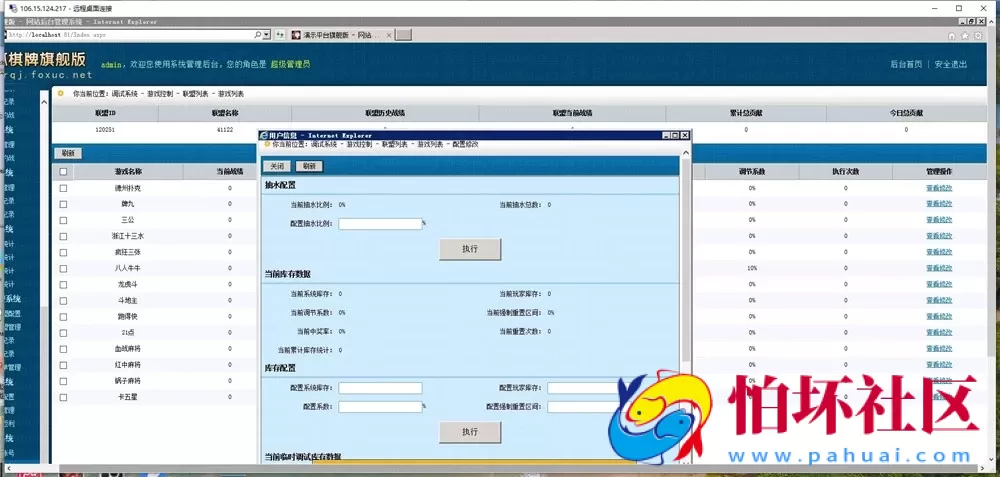The width and height of the screenshot is (1000, 477).
Task: Minimize the 用户信息 popup window
Action: [666, 135]
